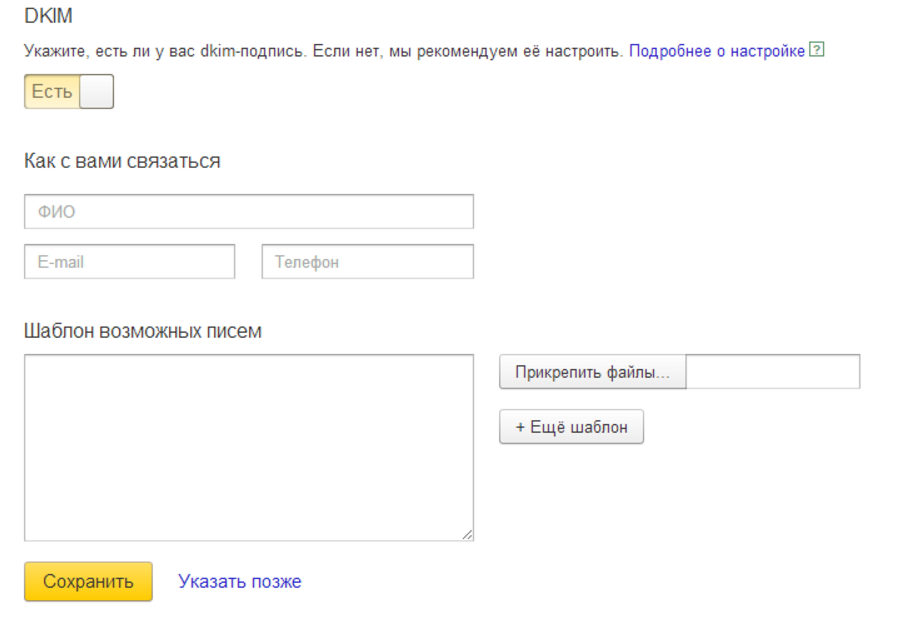
Task: Click inside the letter template text area
Action: click(248, 447)
